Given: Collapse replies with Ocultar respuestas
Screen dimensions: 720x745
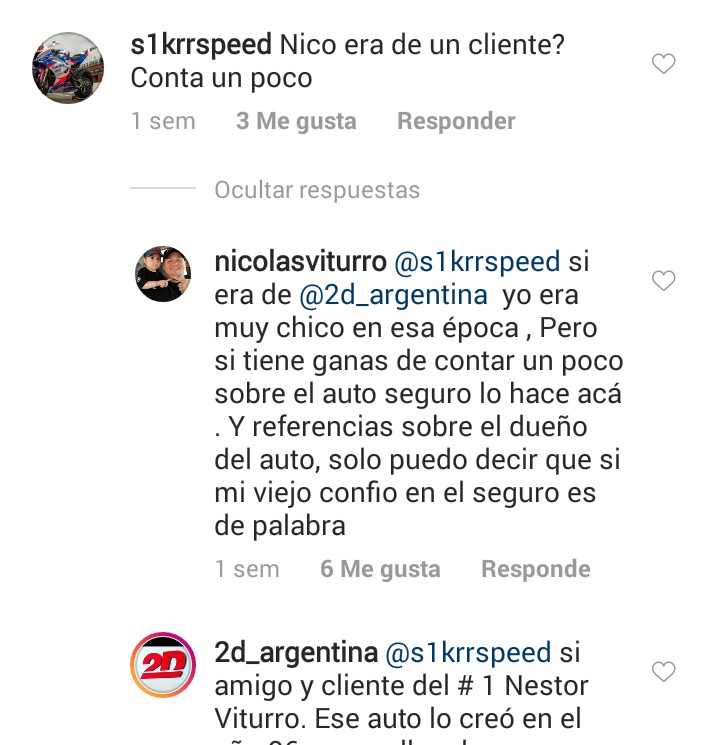Looking at the screenshot, I should pos(317,190).
